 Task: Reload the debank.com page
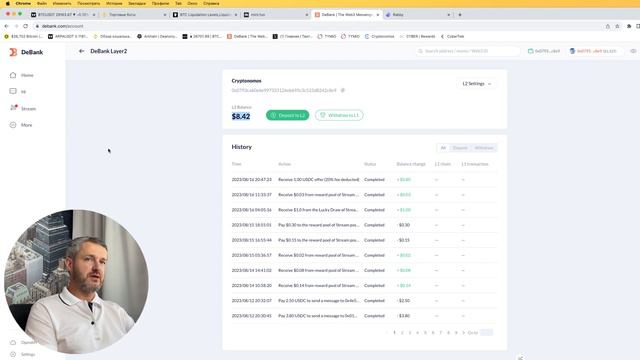click(25, 26)
